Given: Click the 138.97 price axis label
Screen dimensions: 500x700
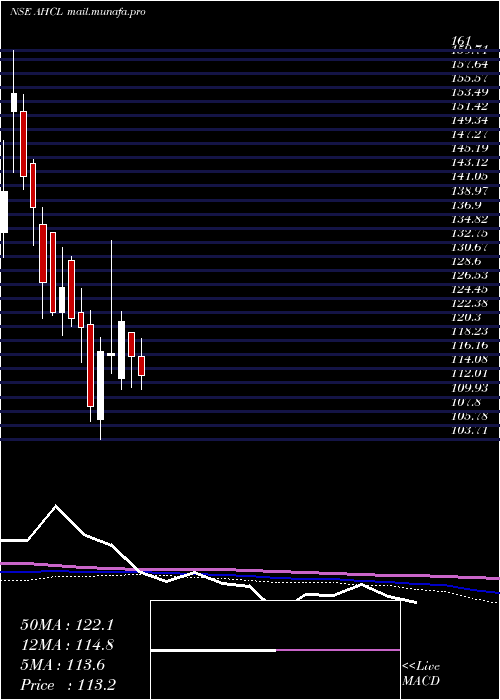Looking at the screenshot, I should tap(469, 190).
